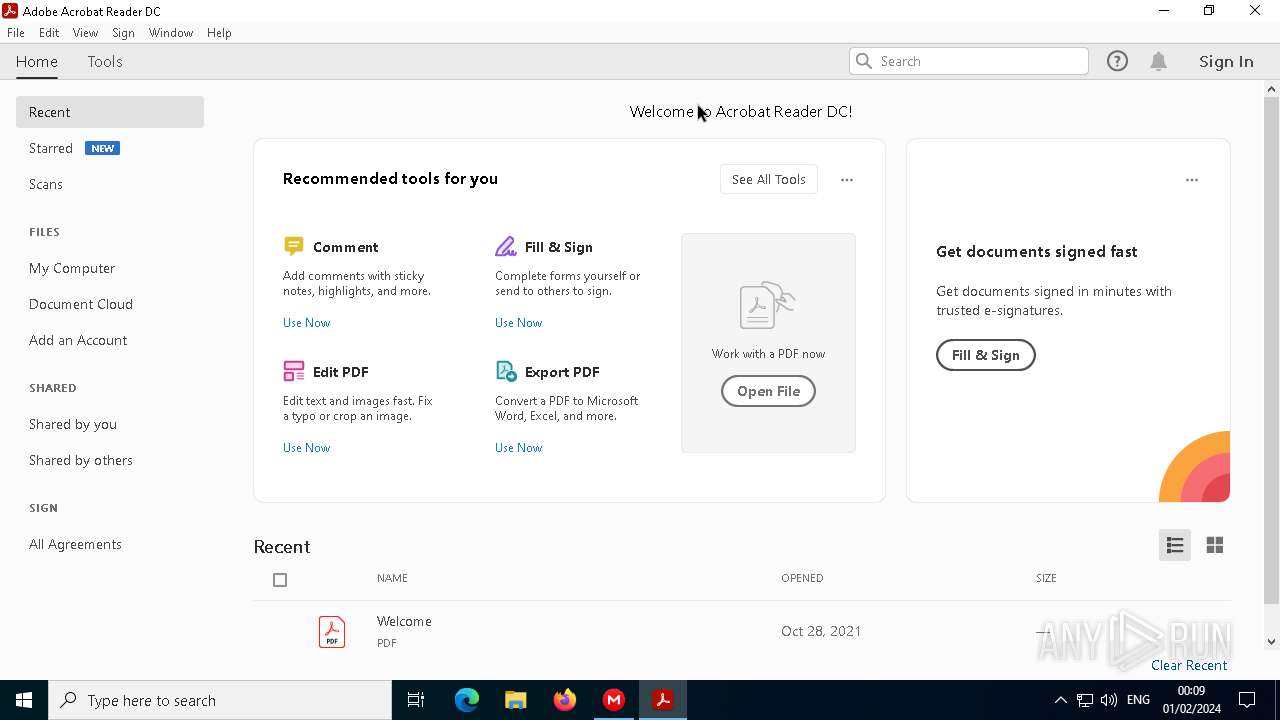
Task: Show hidden system tray icons
Action: point(1061,700)
